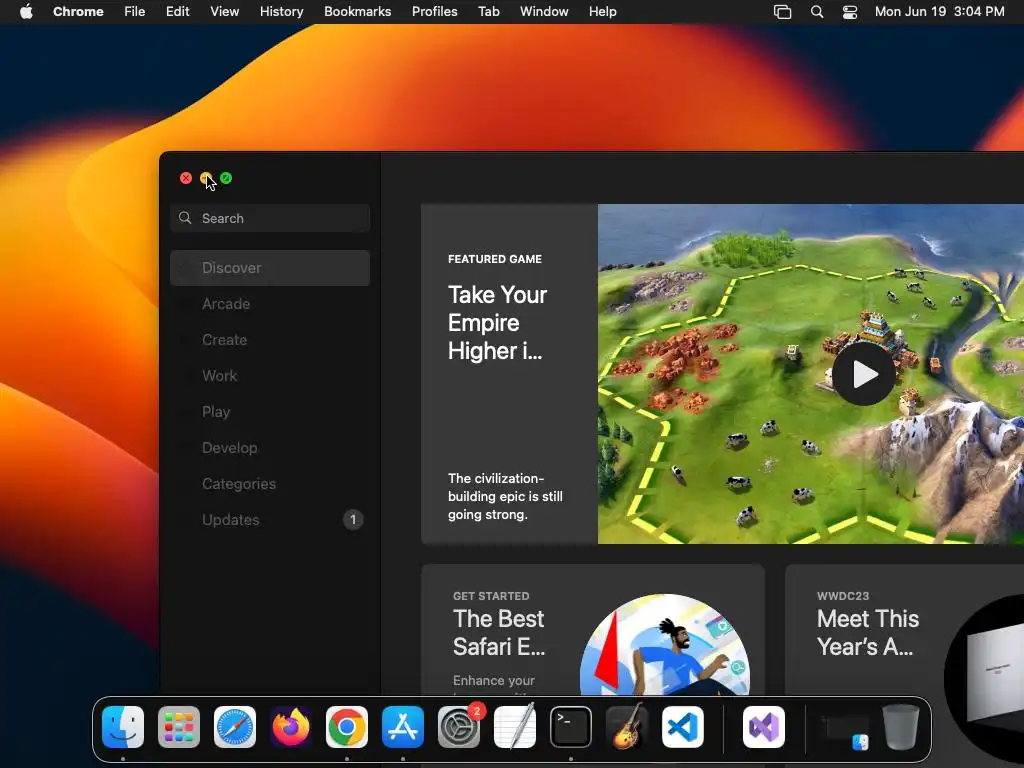Launch Terminal from the Dock
The image size is (1024, 768).
coord(571,727)
